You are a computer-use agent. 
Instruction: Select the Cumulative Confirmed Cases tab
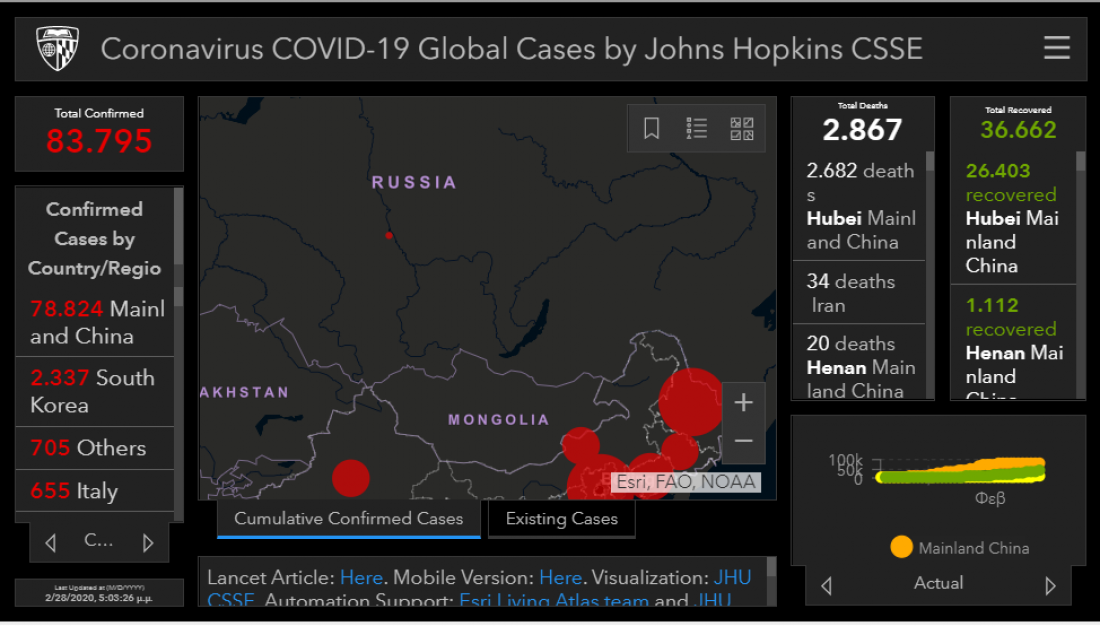click(348, 519)
